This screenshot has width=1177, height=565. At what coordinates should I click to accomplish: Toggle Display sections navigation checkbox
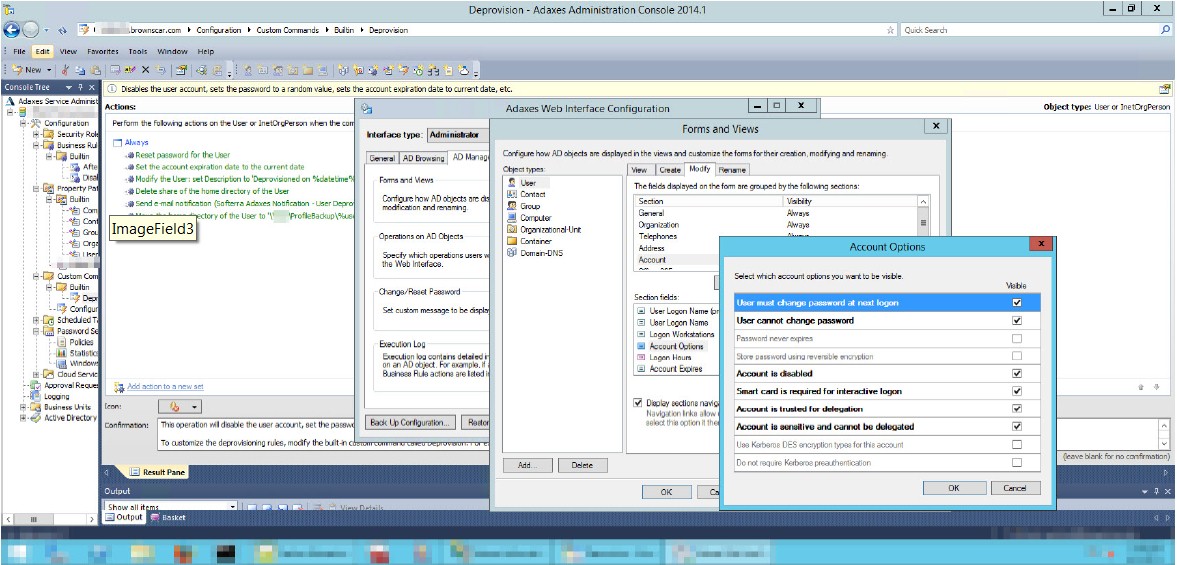pyautogui.click(x=638, y=403)
